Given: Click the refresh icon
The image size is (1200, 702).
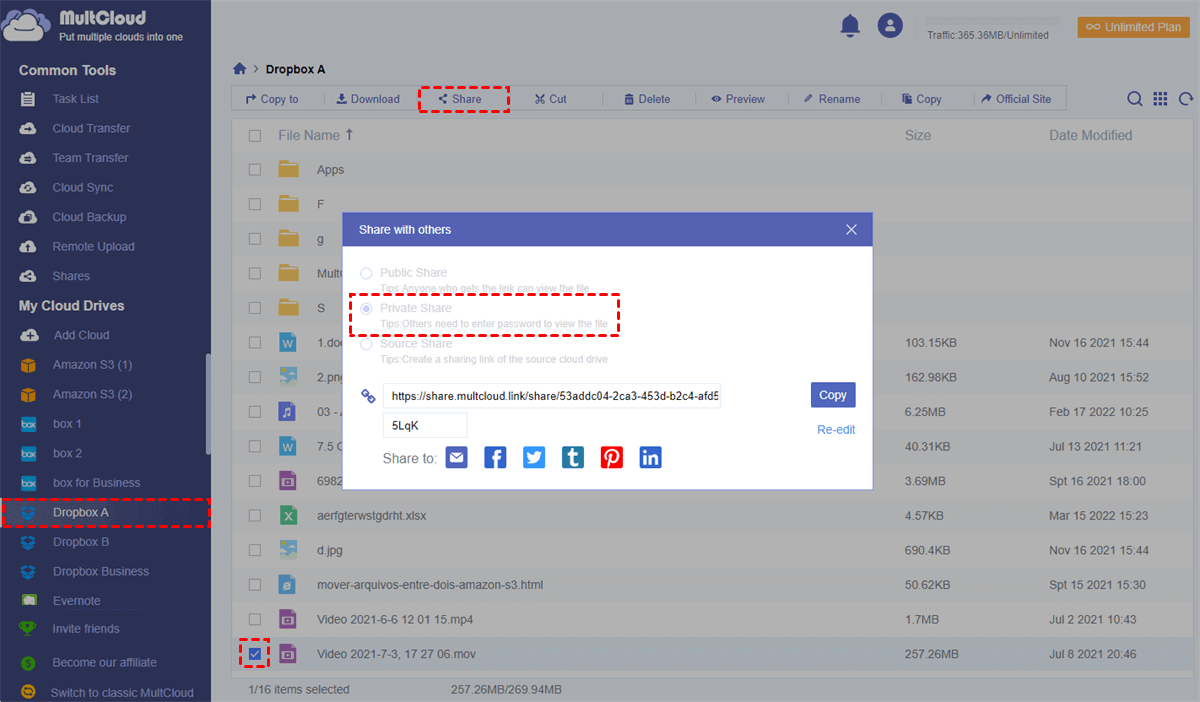Looking at the screenshot, I should (x=1186, y=99).
